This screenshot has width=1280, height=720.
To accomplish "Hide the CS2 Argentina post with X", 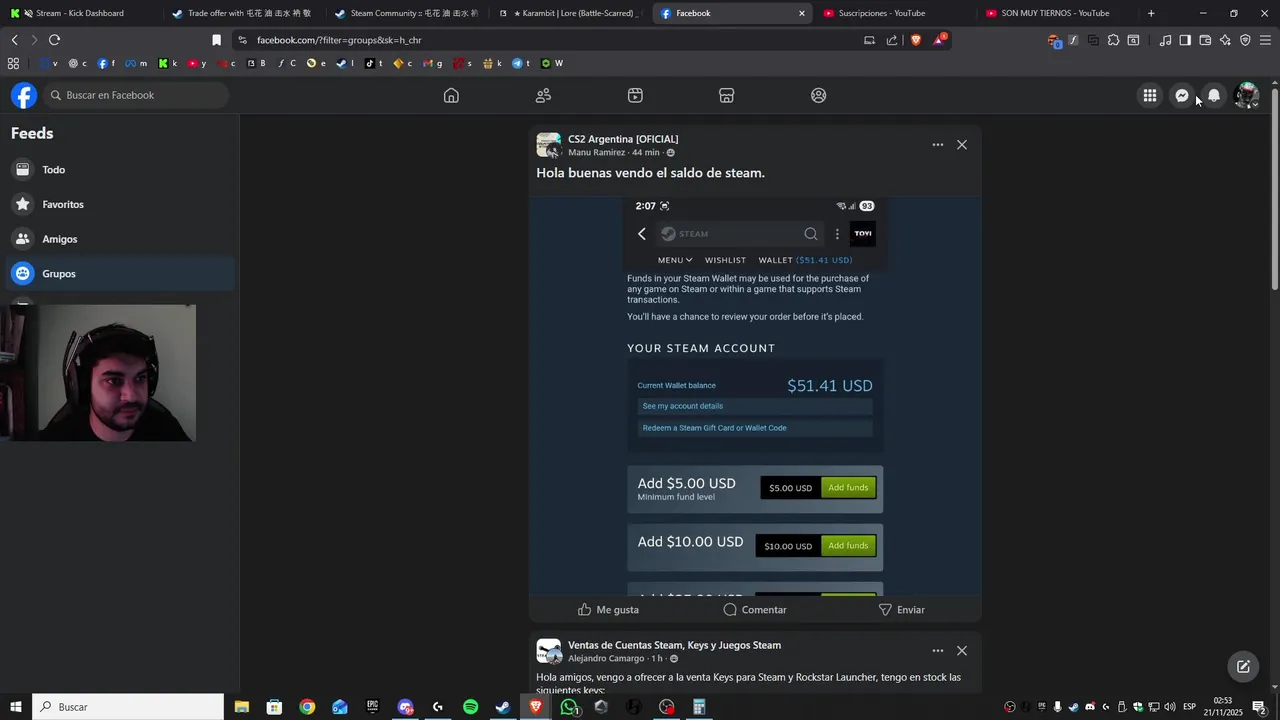I will 962,145.
